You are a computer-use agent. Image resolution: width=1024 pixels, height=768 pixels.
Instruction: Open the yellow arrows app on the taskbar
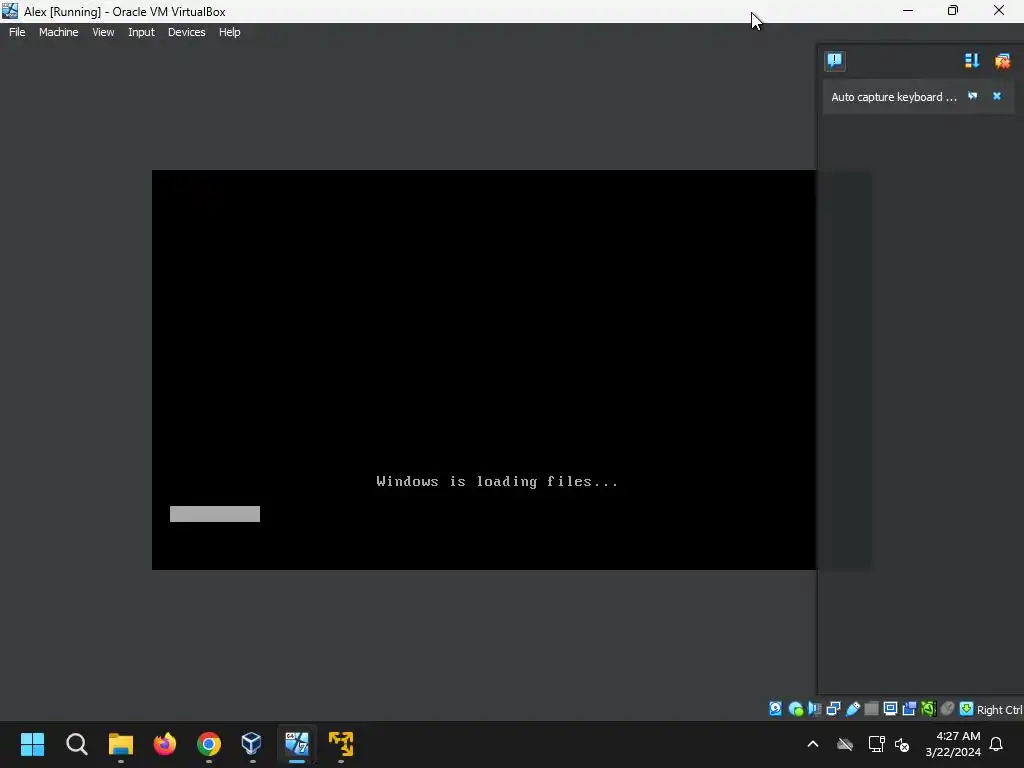tap(341, 744)
